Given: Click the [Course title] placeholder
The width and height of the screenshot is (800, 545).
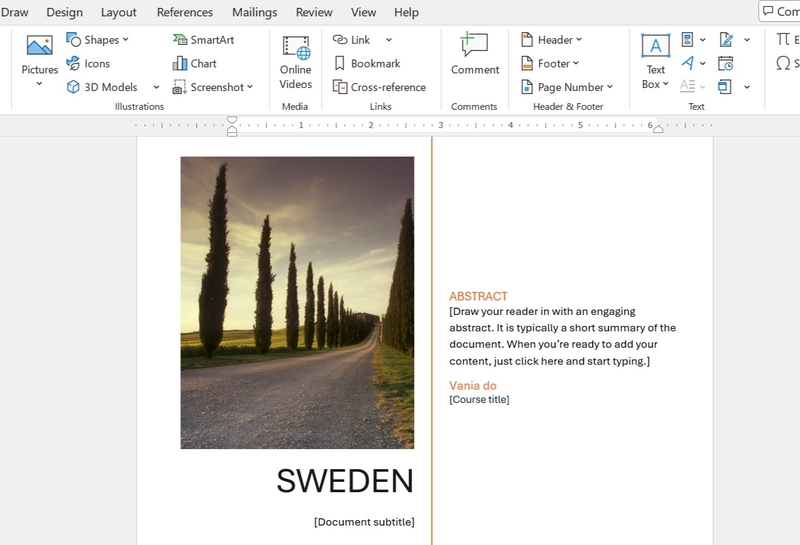Looking at the screenshot, I should coord(479,400).
